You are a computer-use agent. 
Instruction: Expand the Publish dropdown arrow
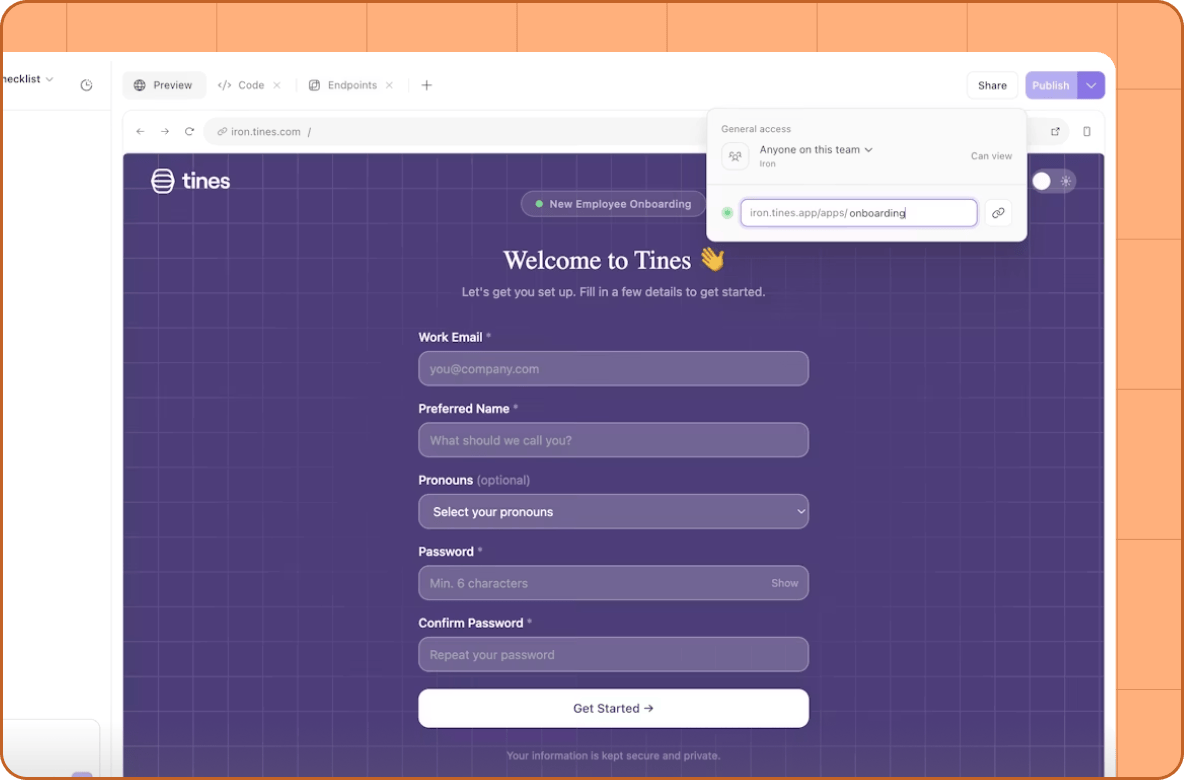[1091, 85]
